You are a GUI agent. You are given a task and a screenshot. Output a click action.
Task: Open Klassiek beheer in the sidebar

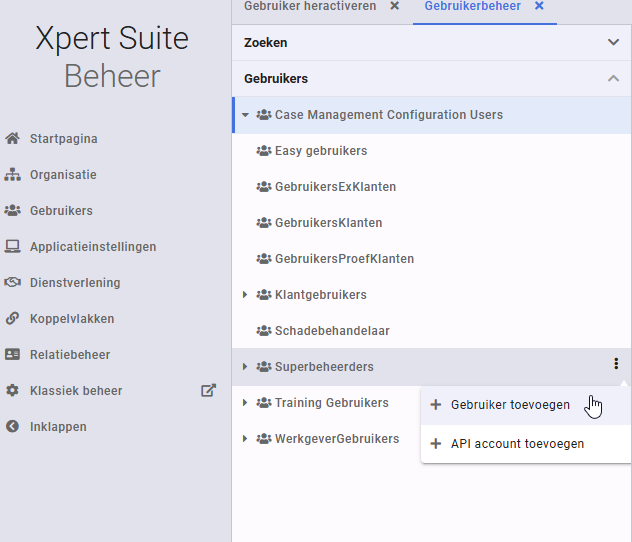[76, 390]
